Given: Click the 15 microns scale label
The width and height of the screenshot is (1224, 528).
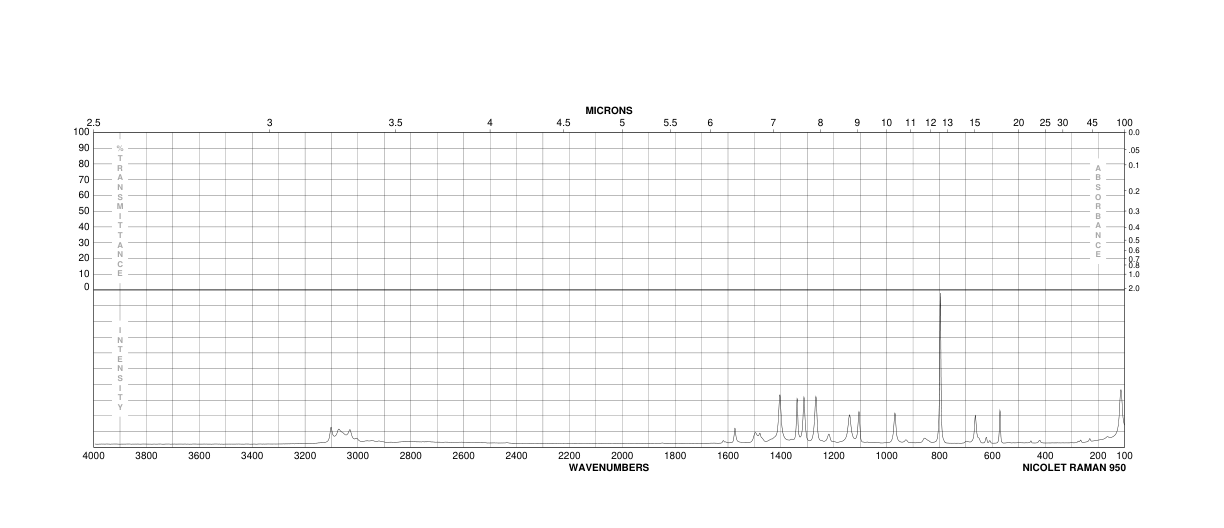Looking at the screenshot, I should (x=974, y=123).
